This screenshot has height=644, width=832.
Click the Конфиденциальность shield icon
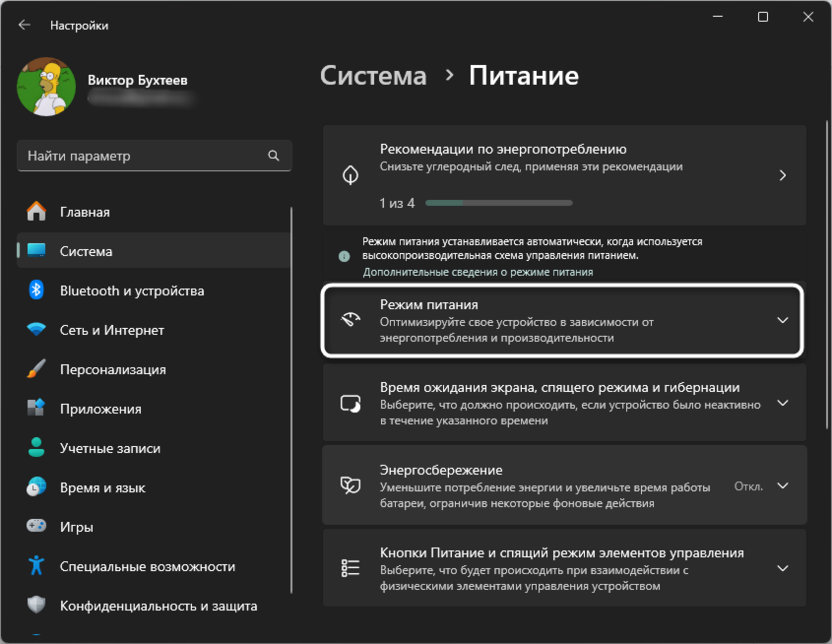coord(36,605)
